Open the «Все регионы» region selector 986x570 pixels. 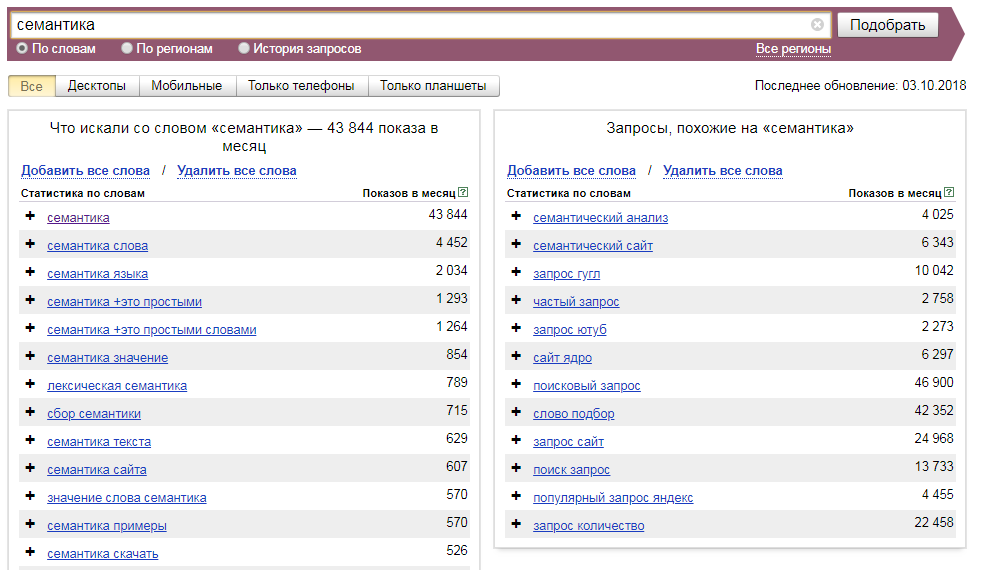click(793, 49)
